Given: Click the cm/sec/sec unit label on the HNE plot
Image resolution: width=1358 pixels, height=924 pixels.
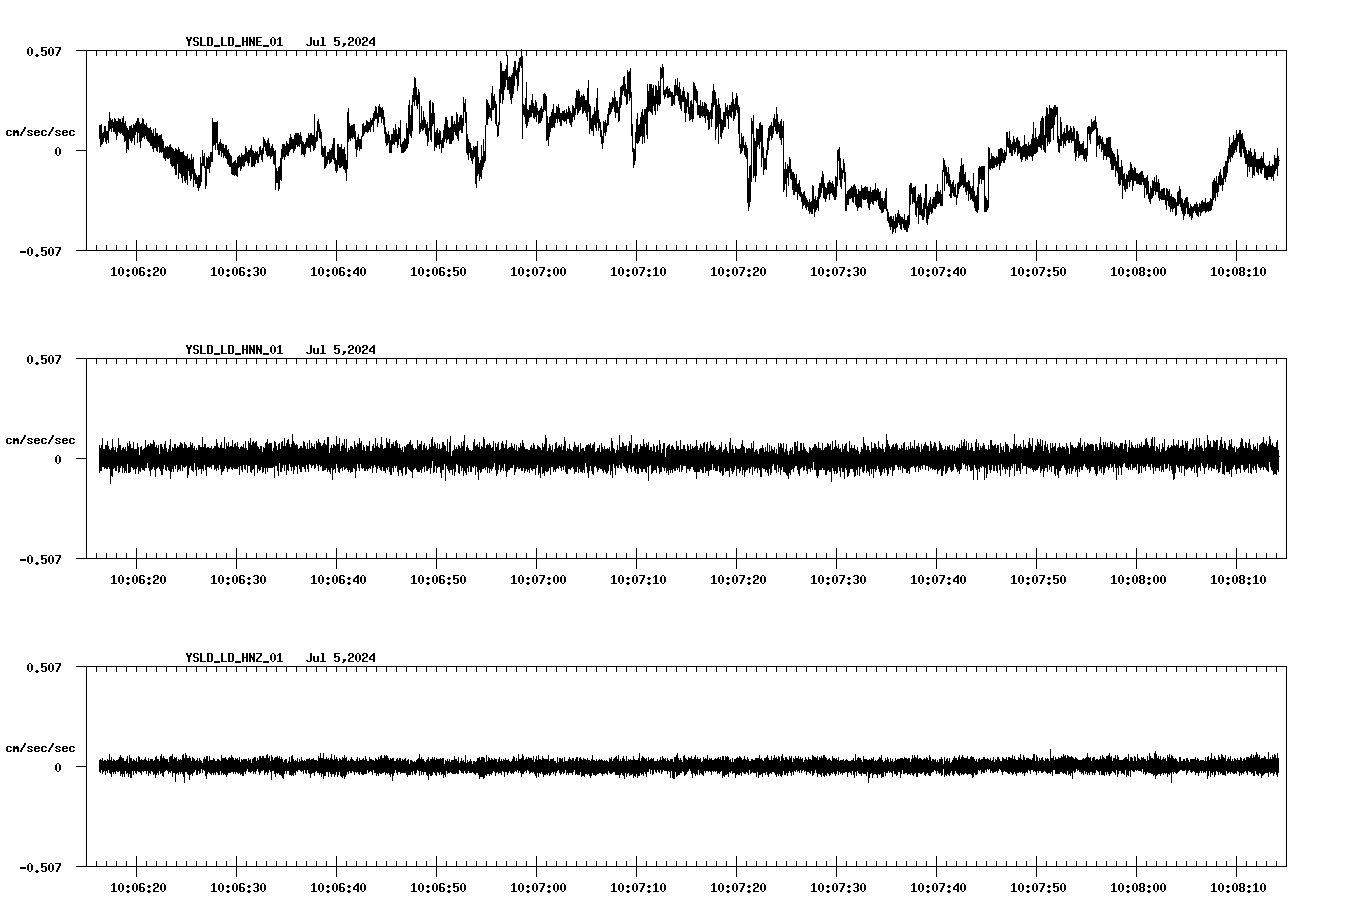Looking at the screenshot, I should tap(40, 131).
